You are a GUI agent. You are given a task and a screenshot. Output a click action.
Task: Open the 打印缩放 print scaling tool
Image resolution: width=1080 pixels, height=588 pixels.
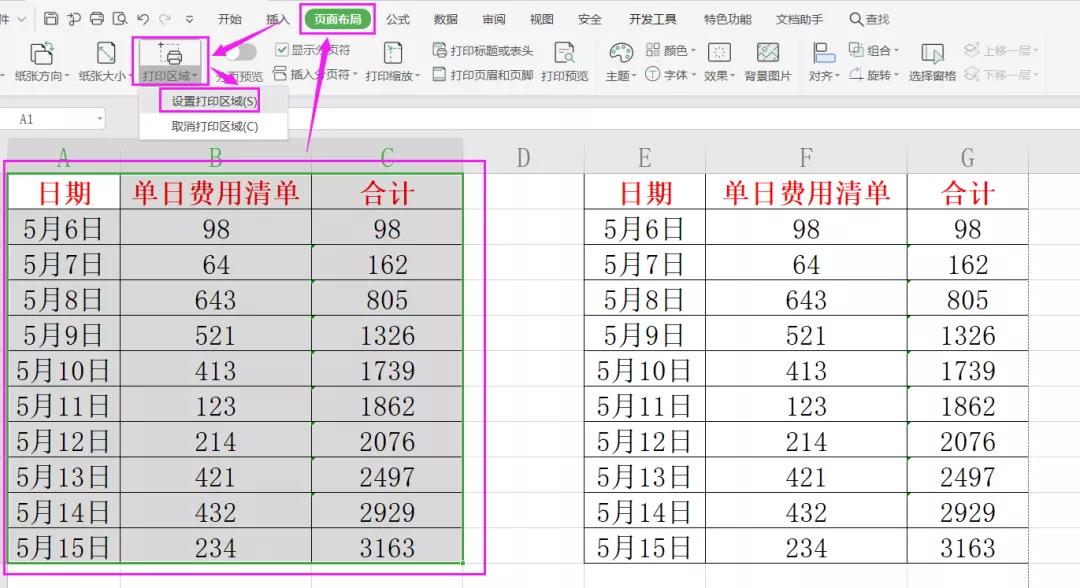click(393, 62)
